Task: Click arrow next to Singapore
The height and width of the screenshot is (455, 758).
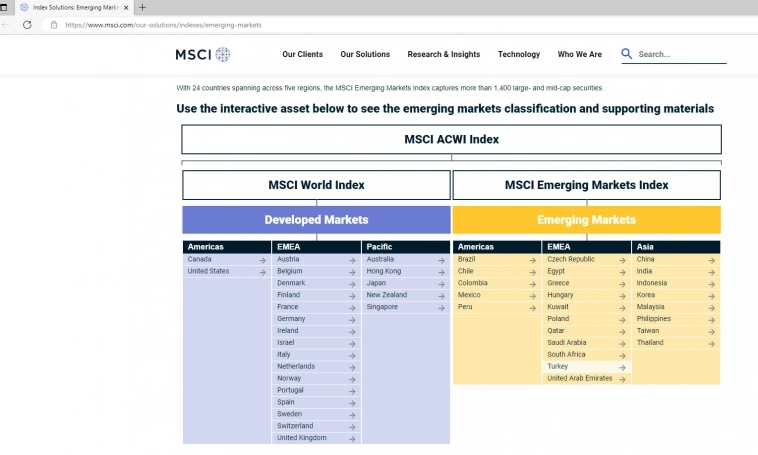Action: coord(441,308)
